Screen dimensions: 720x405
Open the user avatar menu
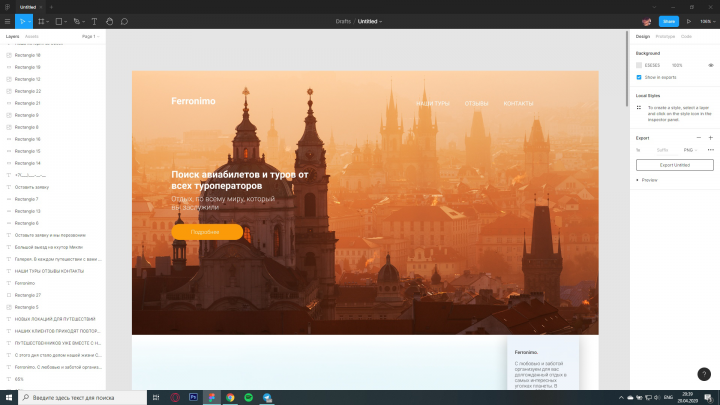click(x=647, y=22)
